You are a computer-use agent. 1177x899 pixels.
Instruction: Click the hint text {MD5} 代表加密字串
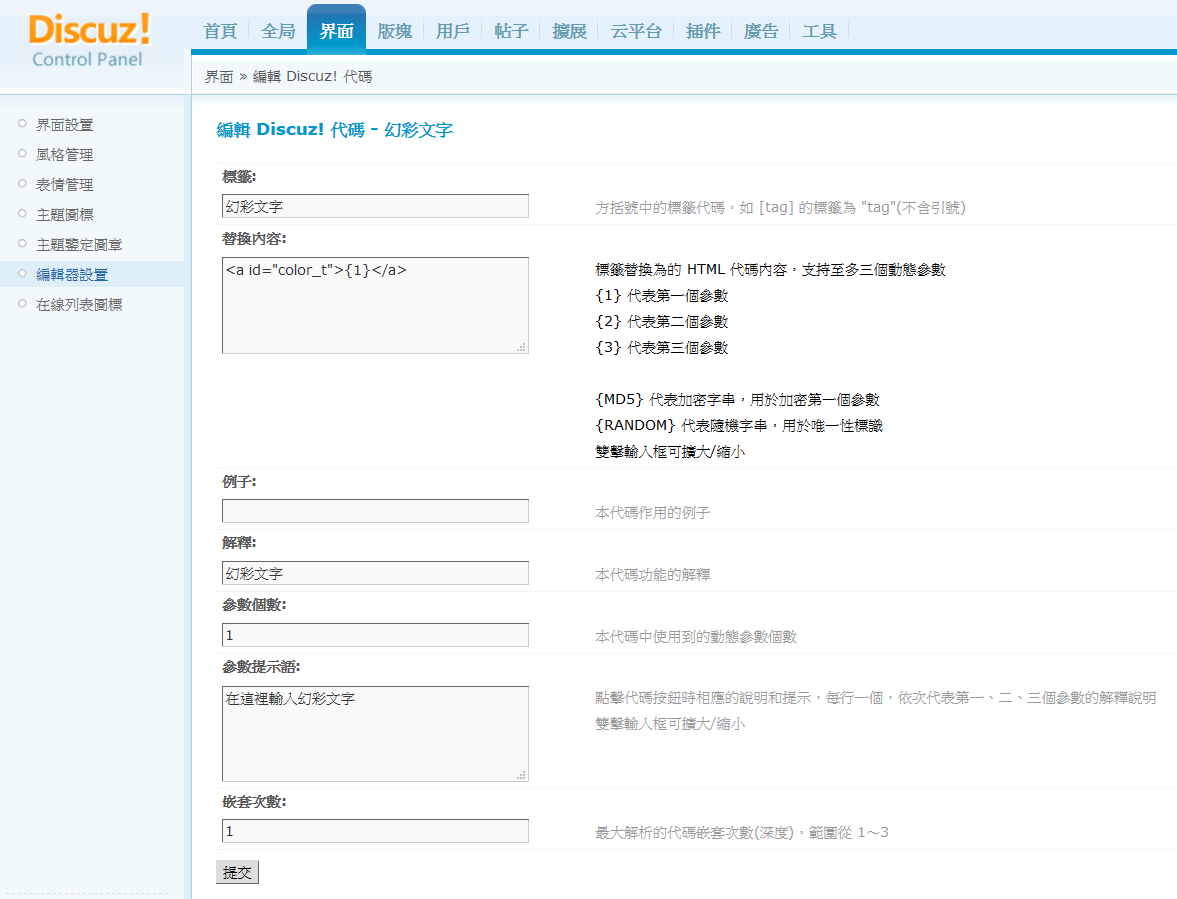[665, 399]
